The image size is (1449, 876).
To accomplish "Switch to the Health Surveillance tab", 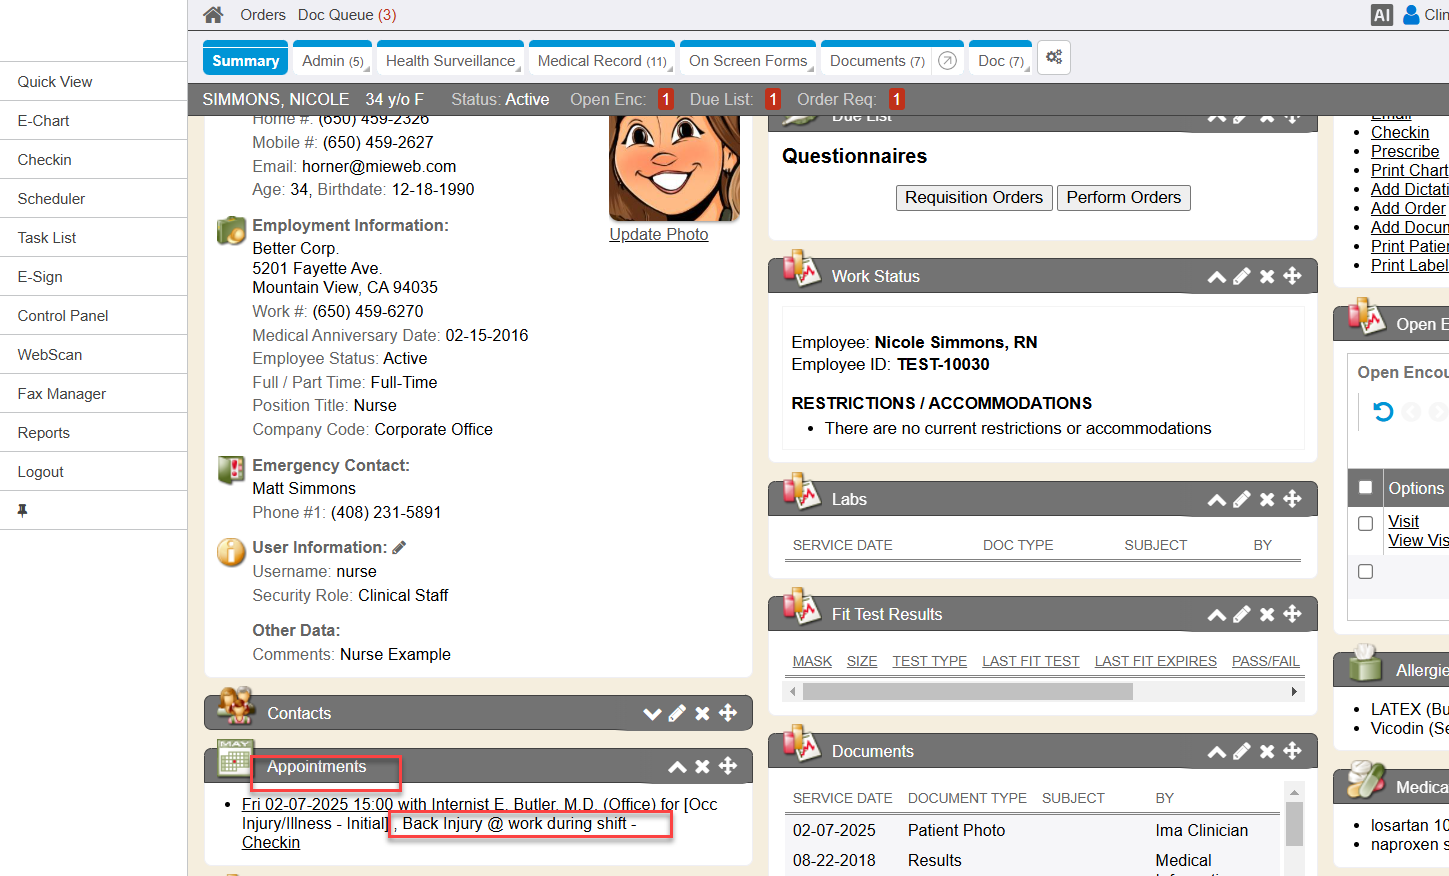I will coord(450,61).
